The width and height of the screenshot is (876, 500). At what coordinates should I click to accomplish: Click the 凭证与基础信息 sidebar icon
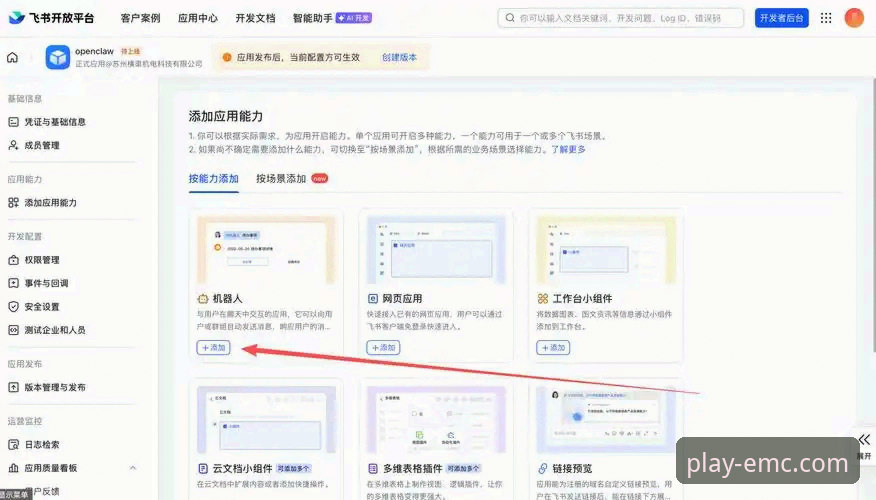[x=13, y=122]
